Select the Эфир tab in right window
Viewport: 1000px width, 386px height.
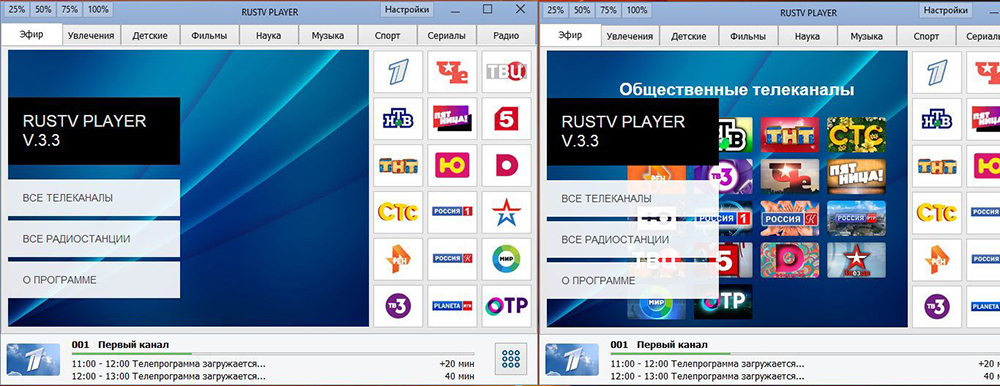[x=570, y=34]
